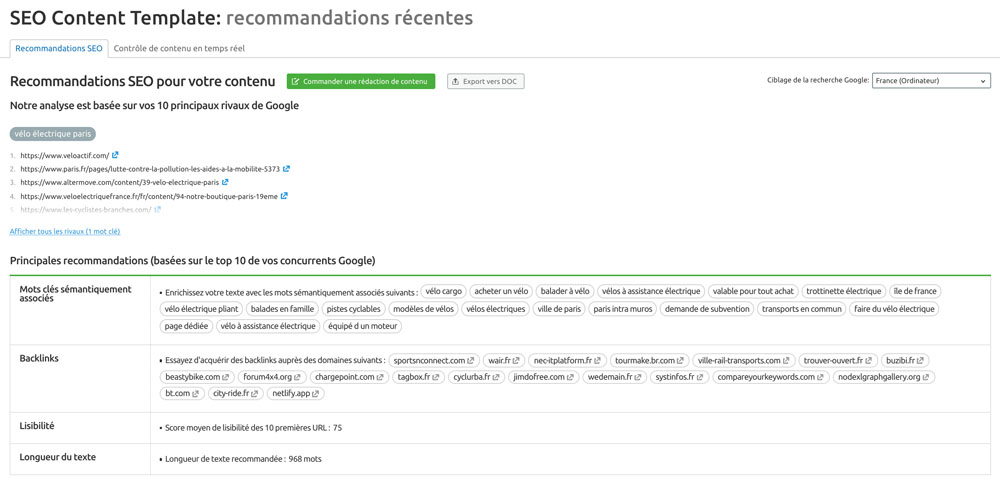This screenshot has height=484, width=1000.
Task: Expand Afficher tous les rivaux link
Action: (x=65, y=231)
